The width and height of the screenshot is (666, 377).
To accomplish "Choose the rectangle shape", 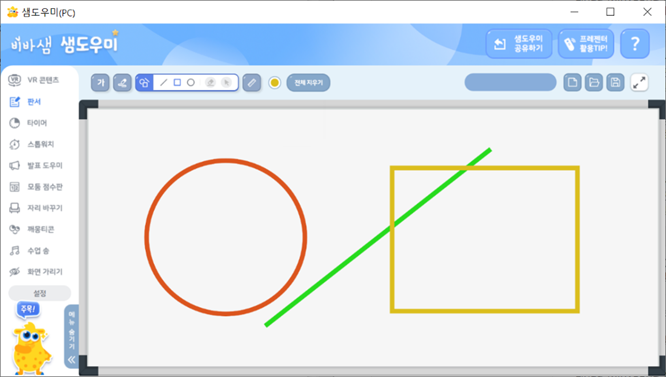I will point(177,82).
